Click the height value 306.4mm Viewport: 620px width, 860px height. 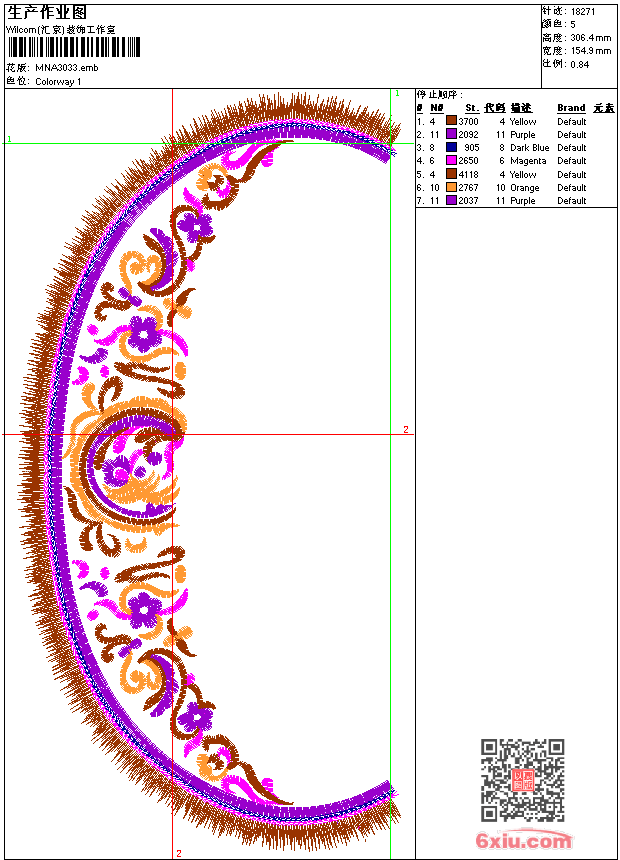(590, 38)
